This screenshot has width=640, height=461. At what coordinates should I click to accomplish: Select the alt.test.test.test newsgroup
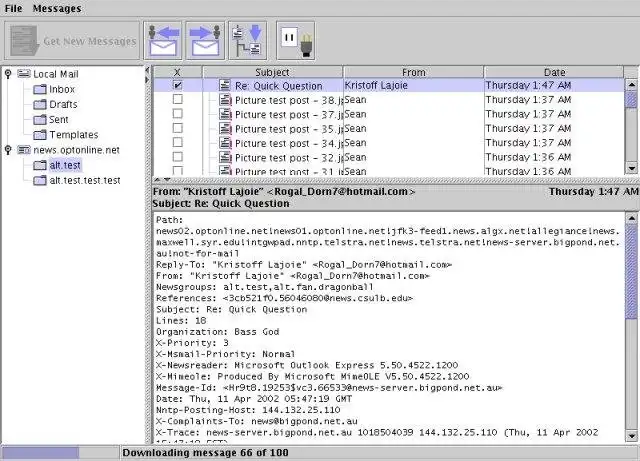pyautogui.click(x=85, y=180)
